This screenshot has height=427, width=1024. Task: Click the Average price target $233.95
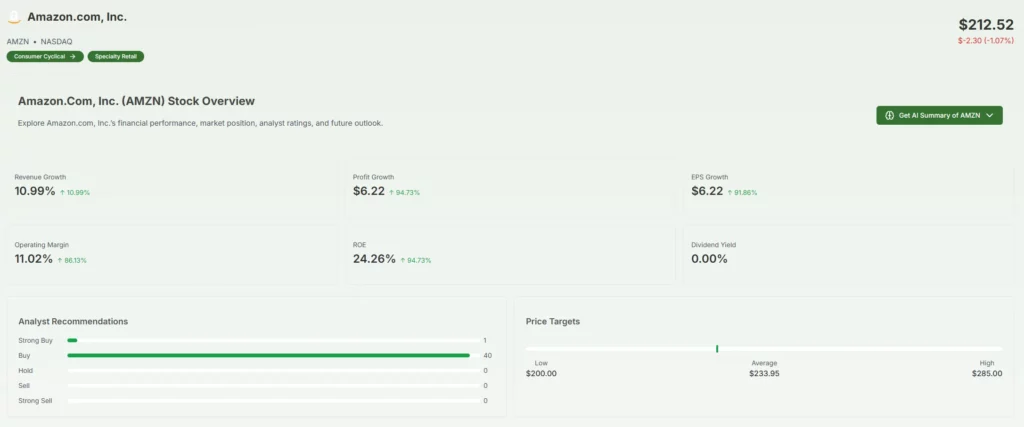point(764,373)
